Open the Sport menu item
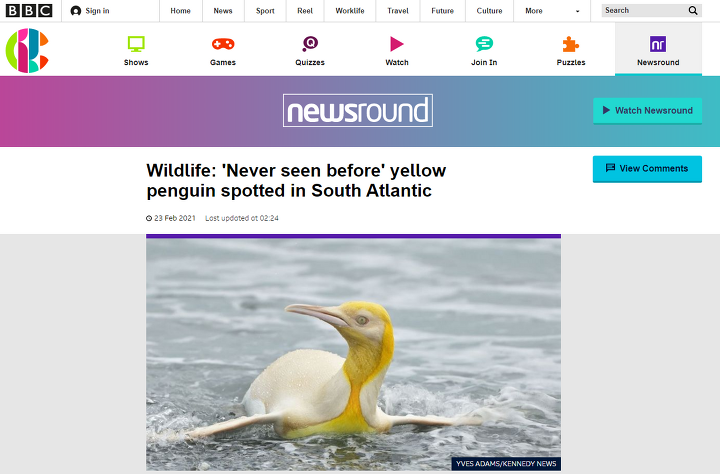The width and height of the screenshot is (720, 474). (x=265, y=11)
